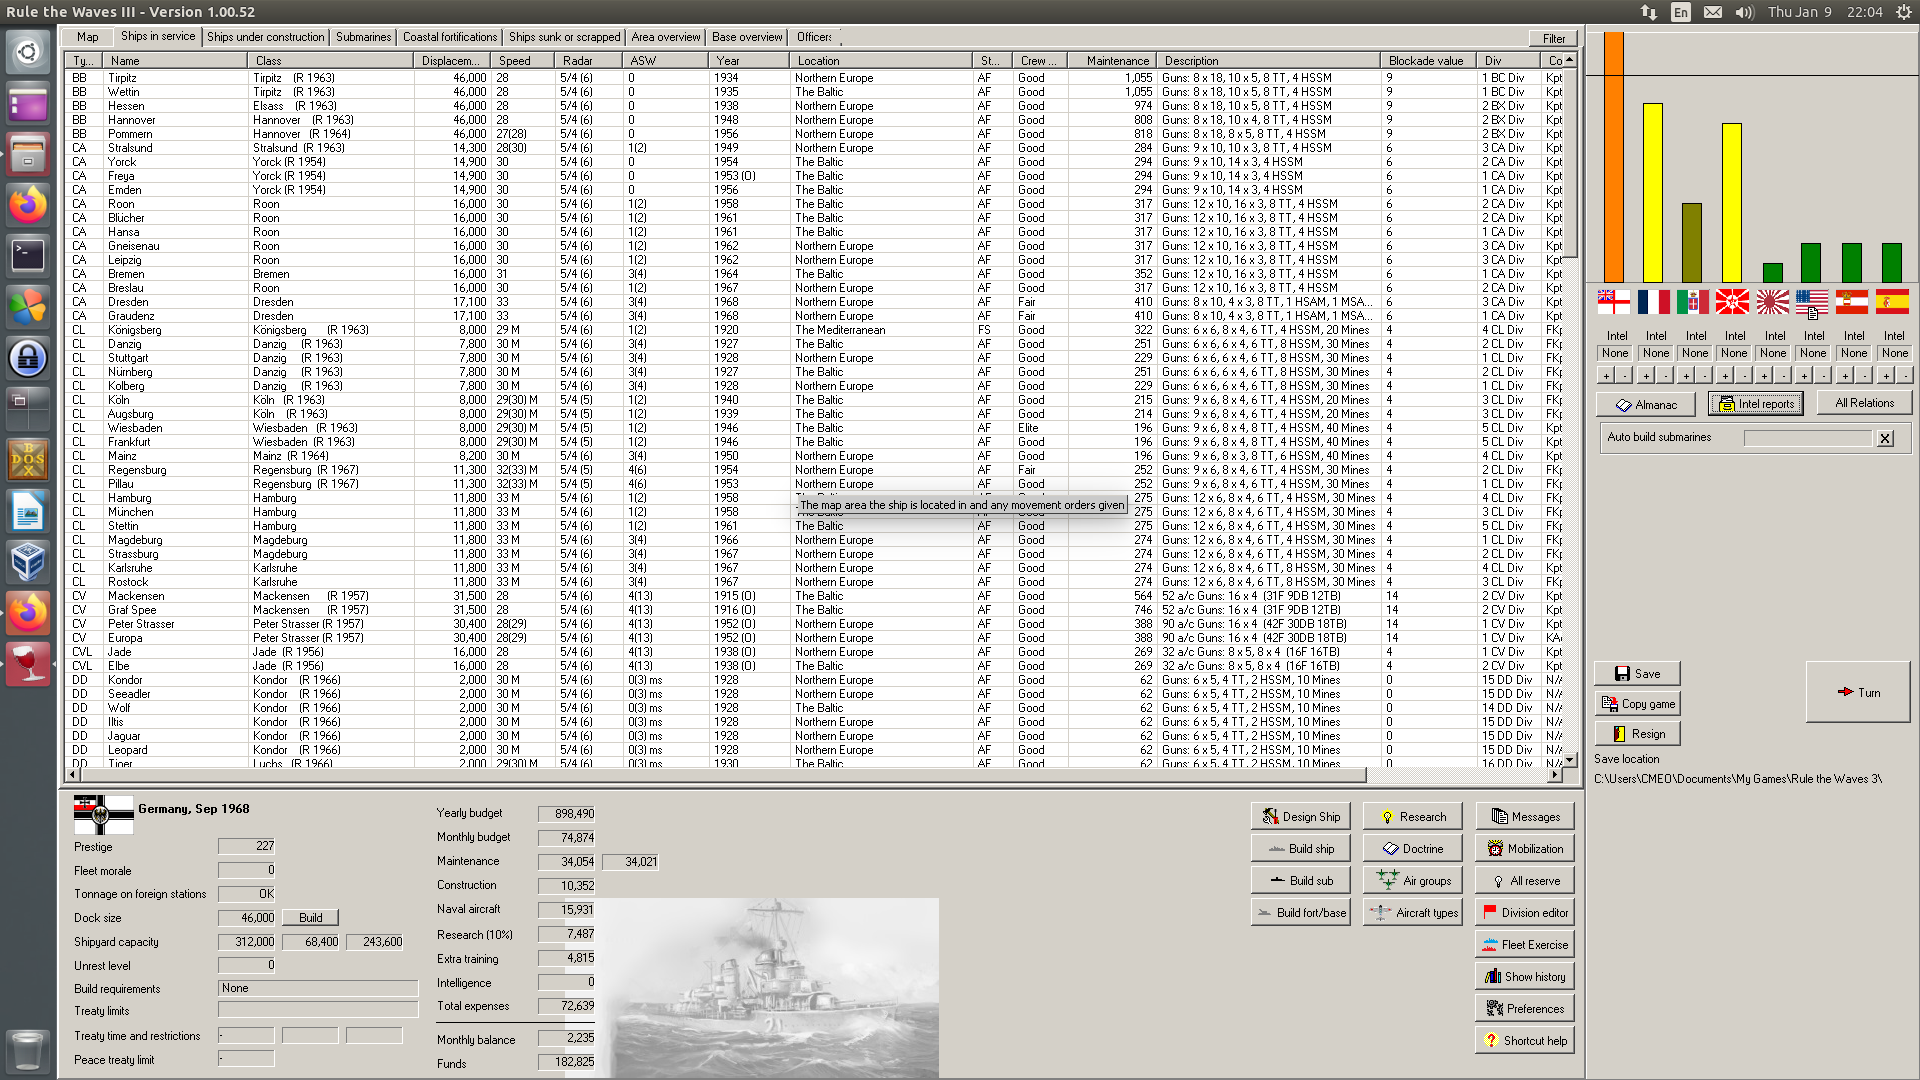This screenshot has width=1920, height=1080.
Task: Increase Intel level for Britain
Action: 1605,376
